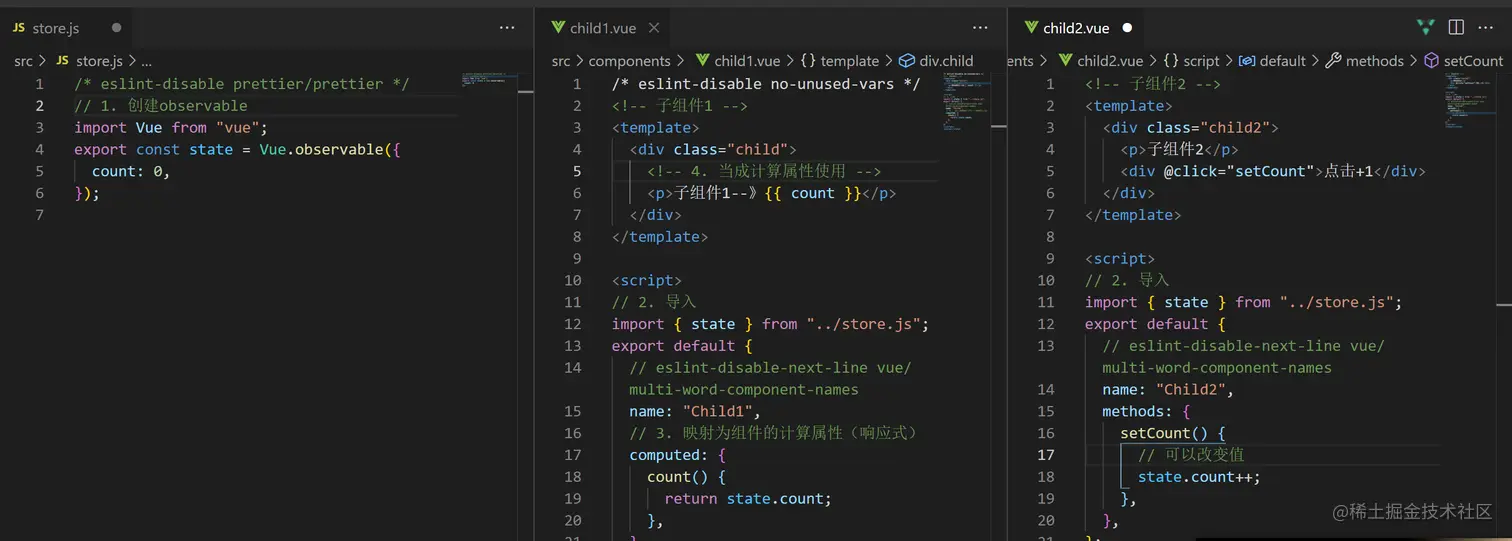The width and height of the screenshot is (1512, 541).
Task: Switch to the store.js tab
Action: [66, 28]
